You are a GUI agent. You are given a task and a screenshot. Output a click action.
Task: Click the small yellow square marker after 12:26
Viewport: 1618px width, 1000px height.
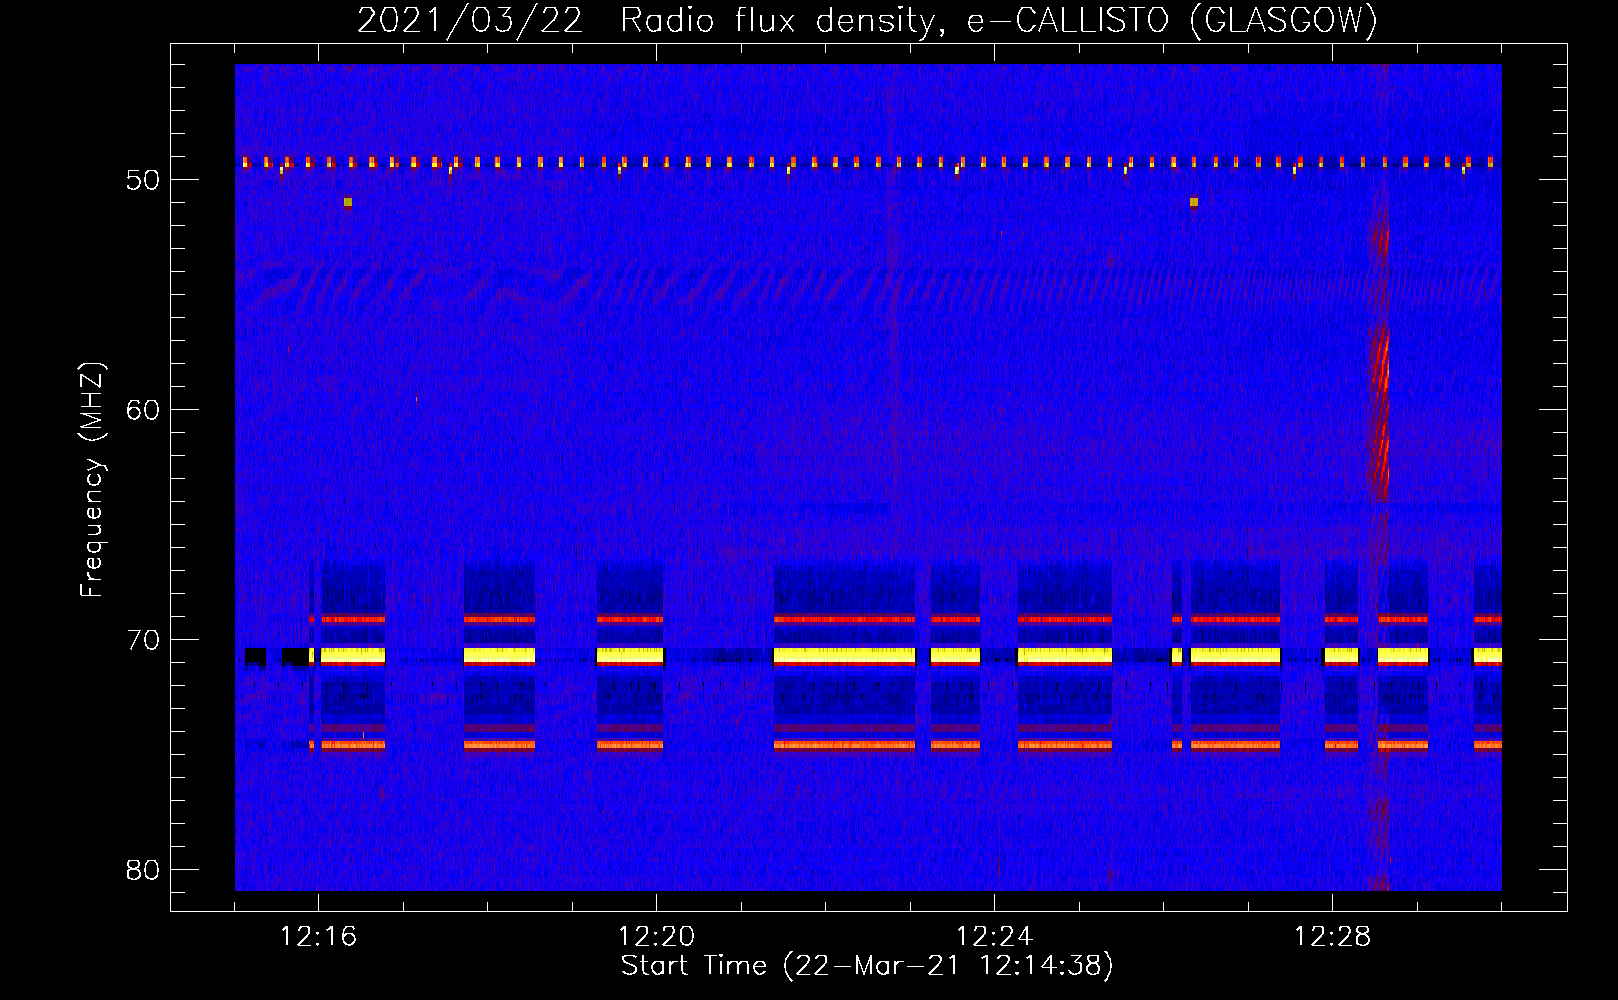click(1194, 202)
